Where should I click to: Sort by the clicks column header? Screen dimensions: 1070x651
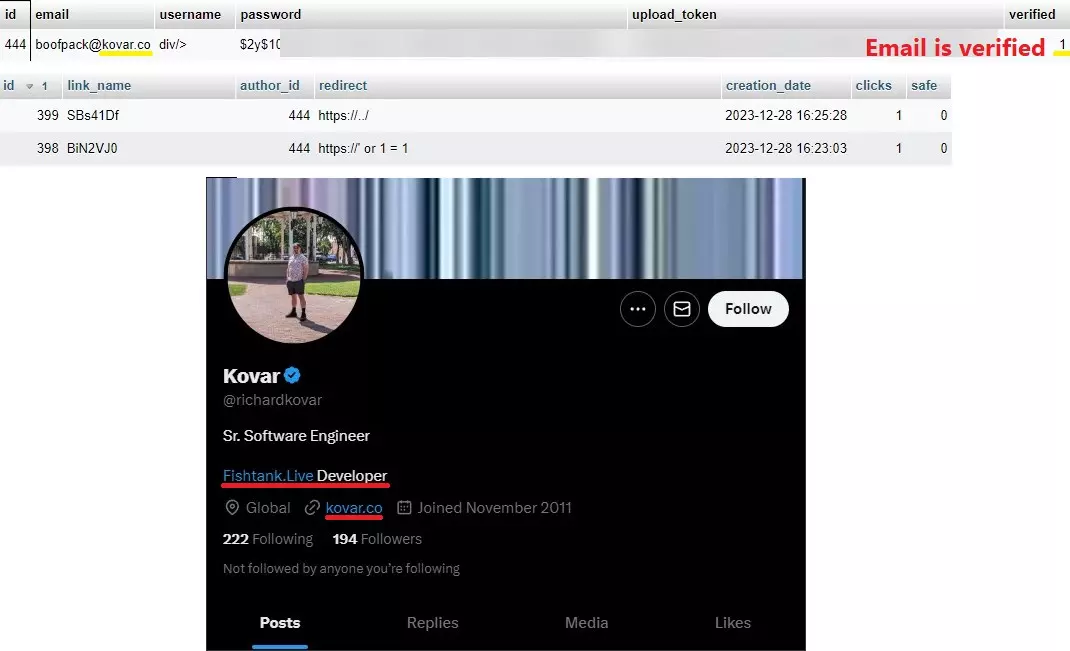(873, 85)
